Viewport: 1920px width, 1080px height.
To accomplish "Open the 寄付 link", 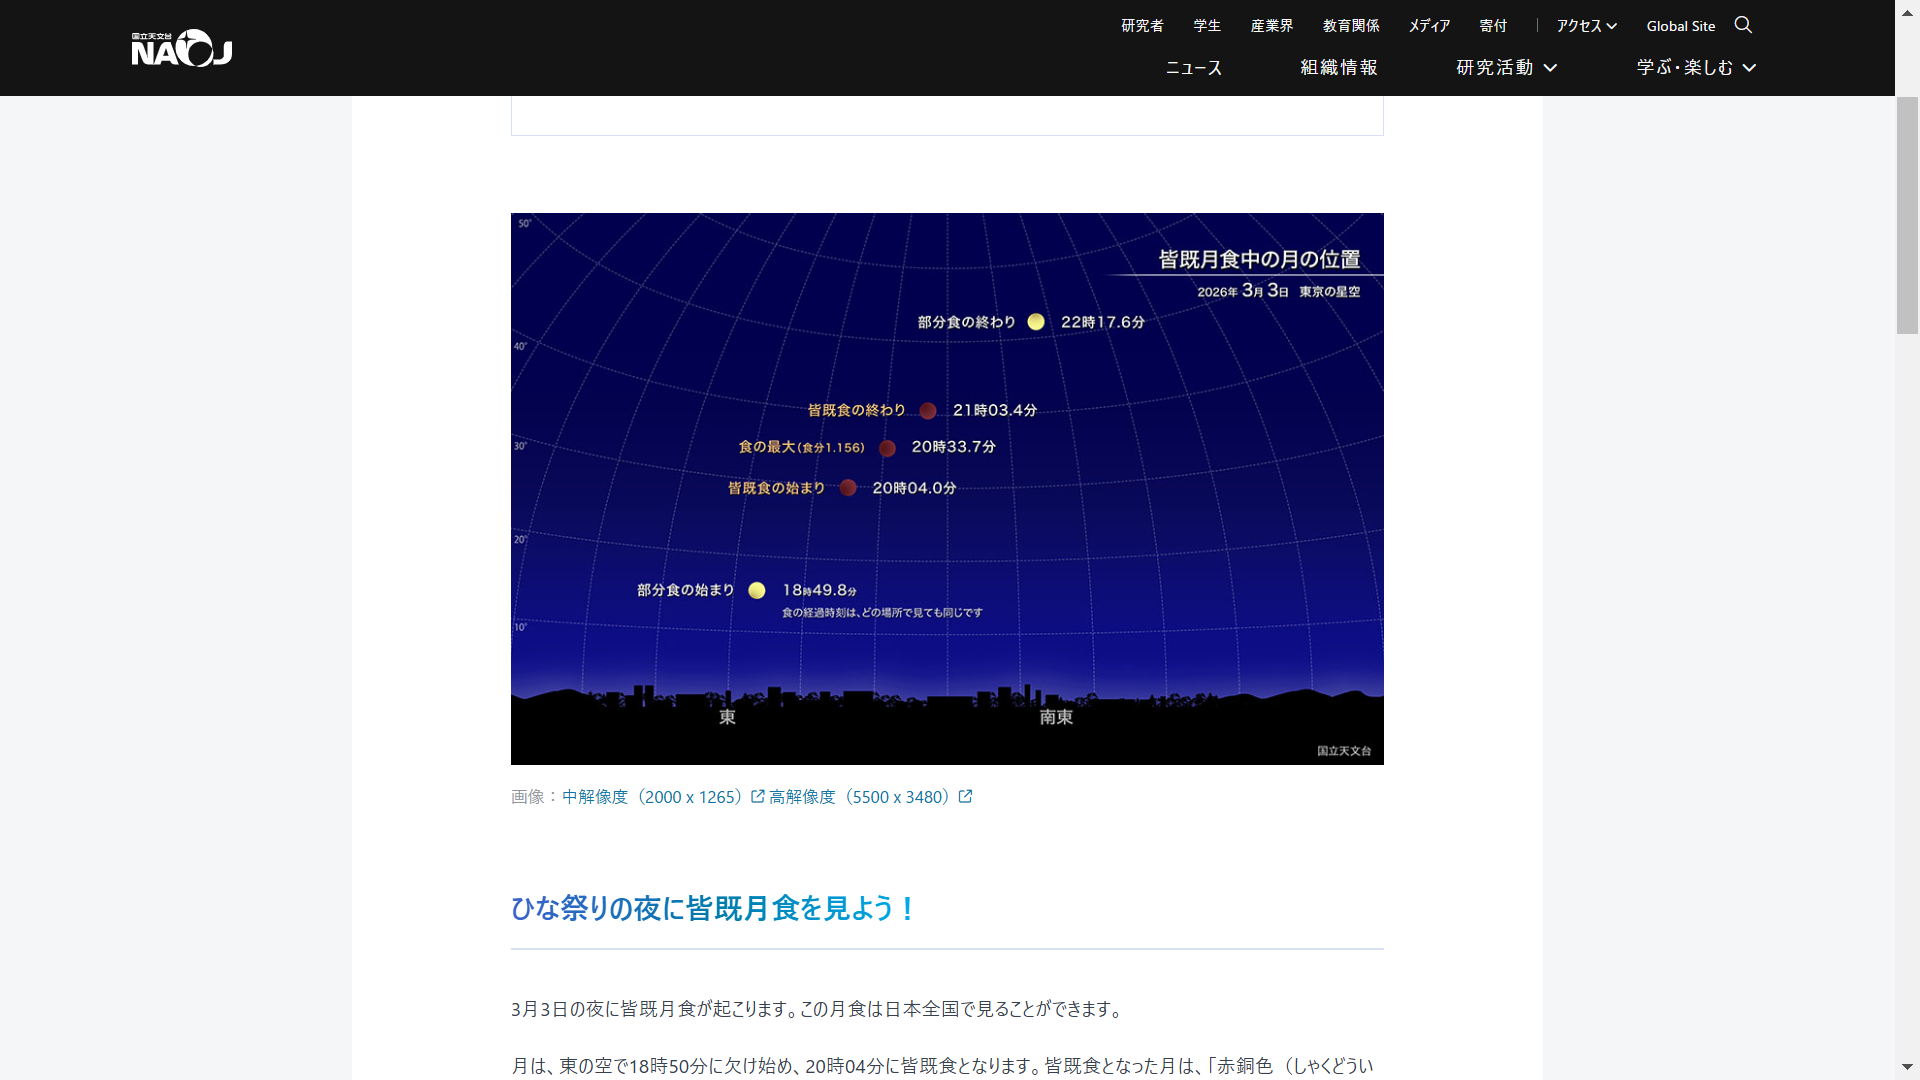I will point(1493,26).
